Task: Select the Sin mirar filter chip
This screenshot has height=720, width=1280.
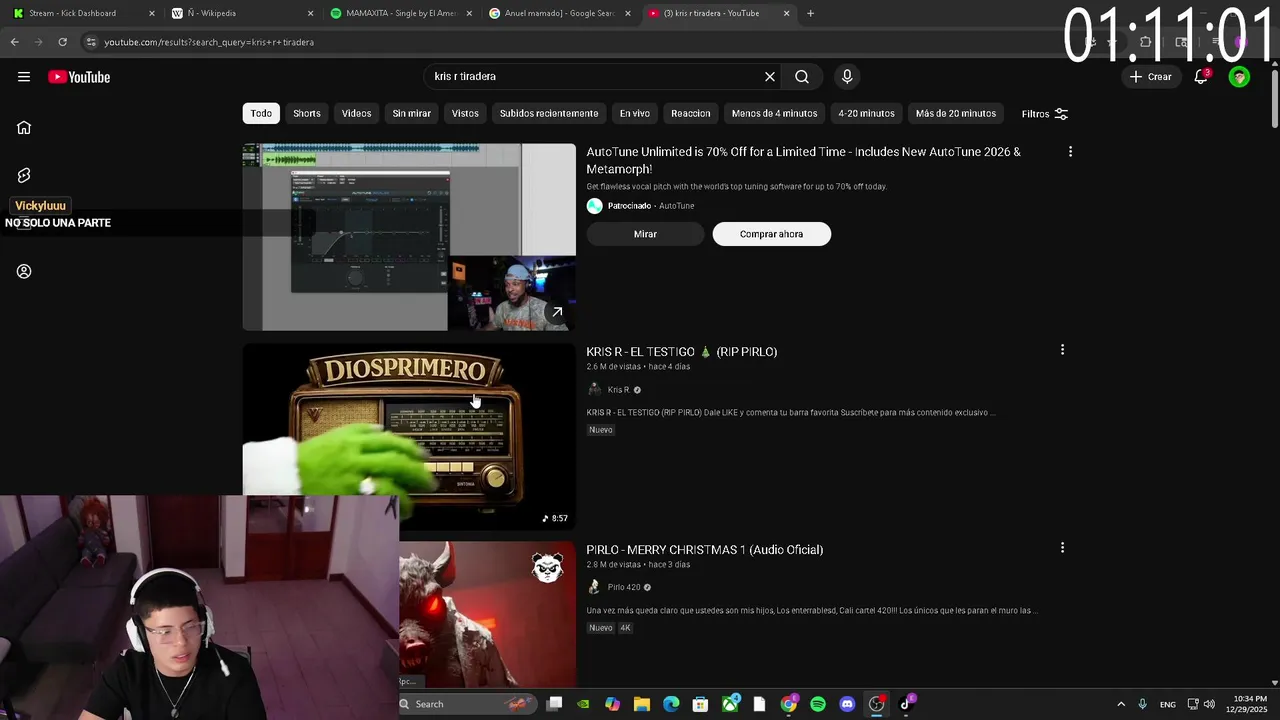Action: point(411,113)
